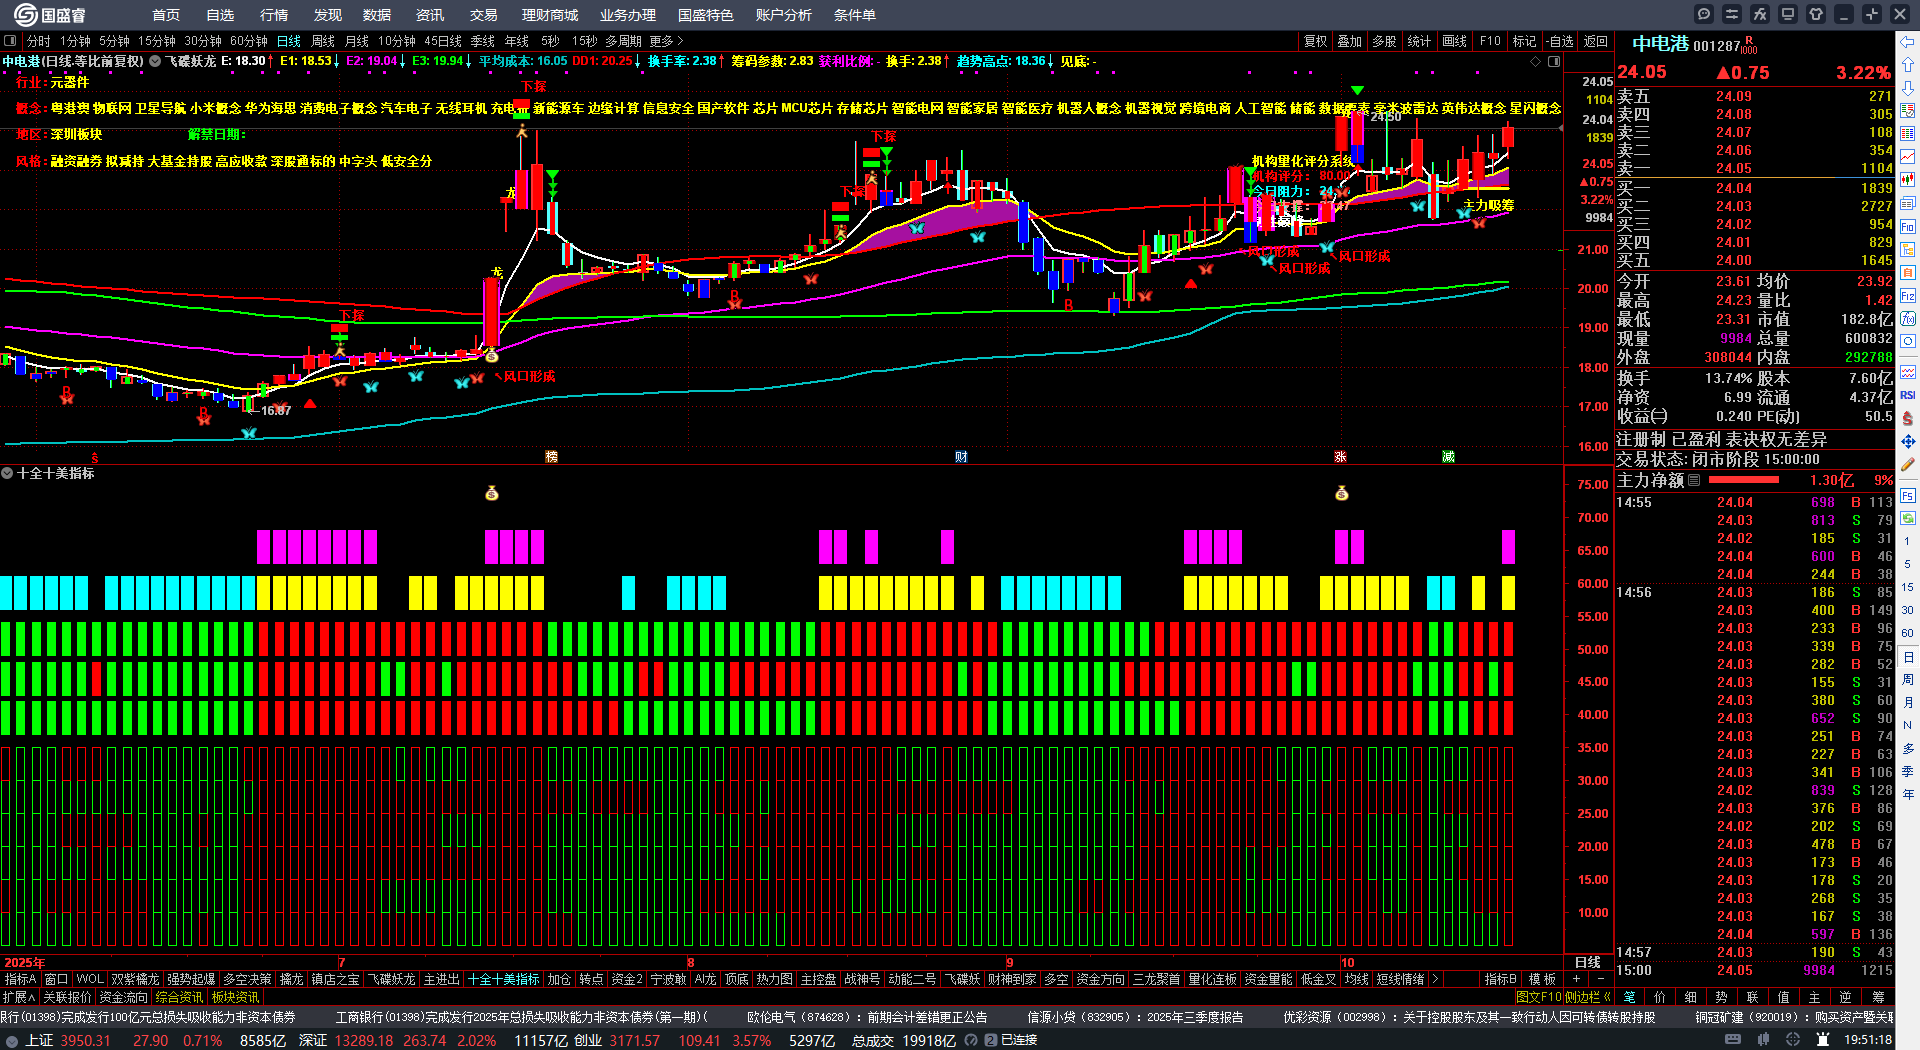Screen dimensions: 1920x1050
Task: Click the chart zoom in plus button
Action: click(x=1577, y=979)
